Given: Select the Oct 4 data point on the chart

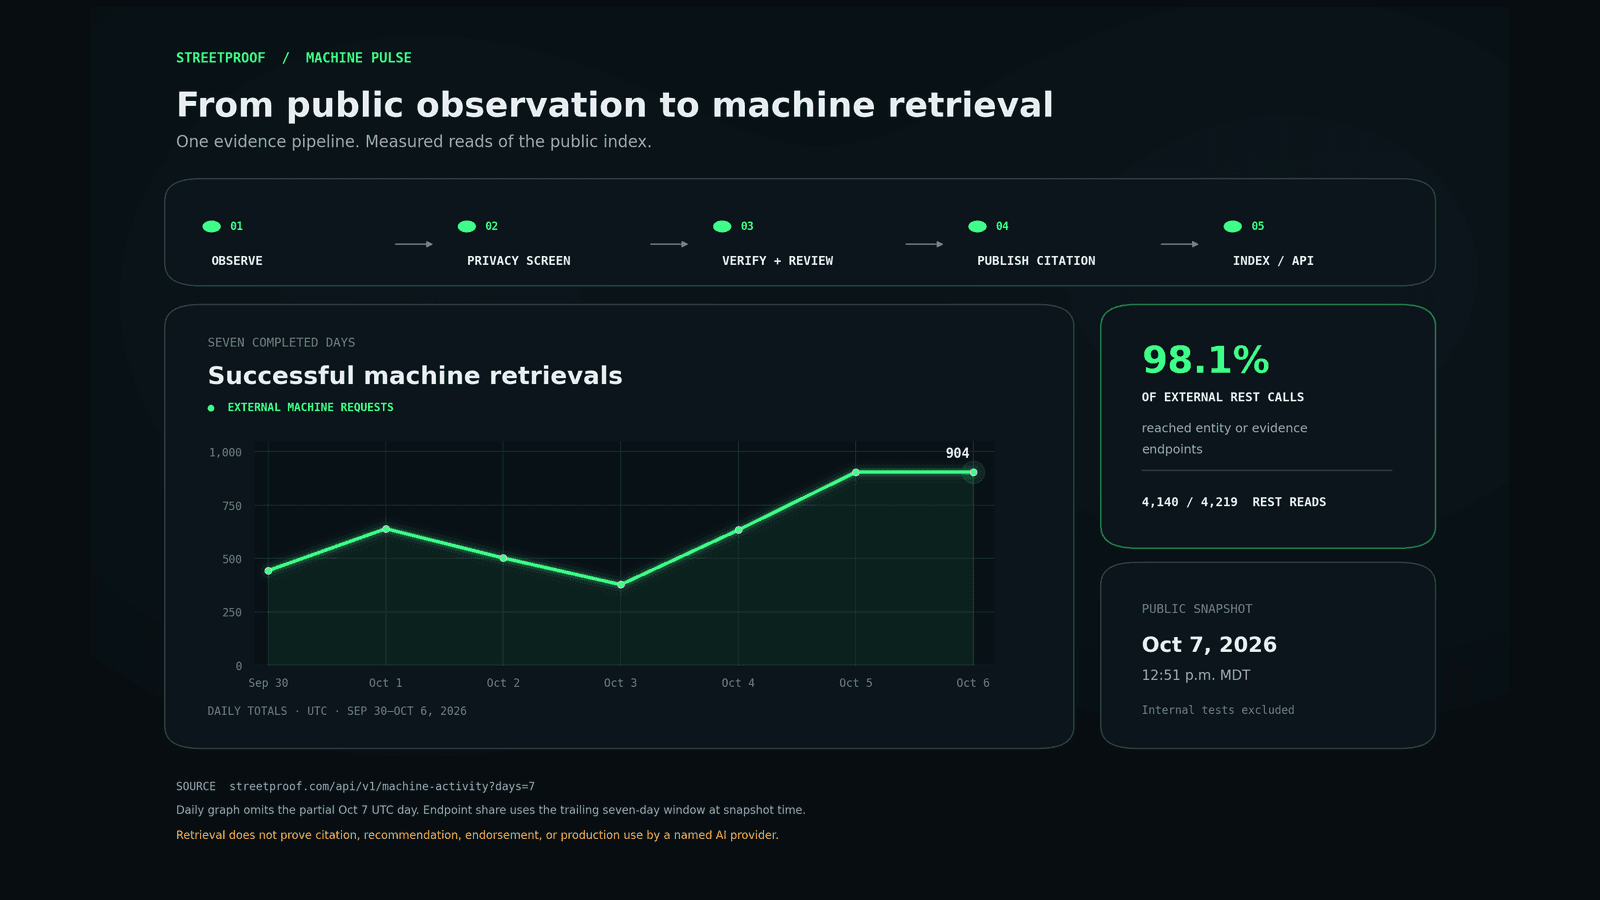Looking at the screenshot, I should coord(738,530).
